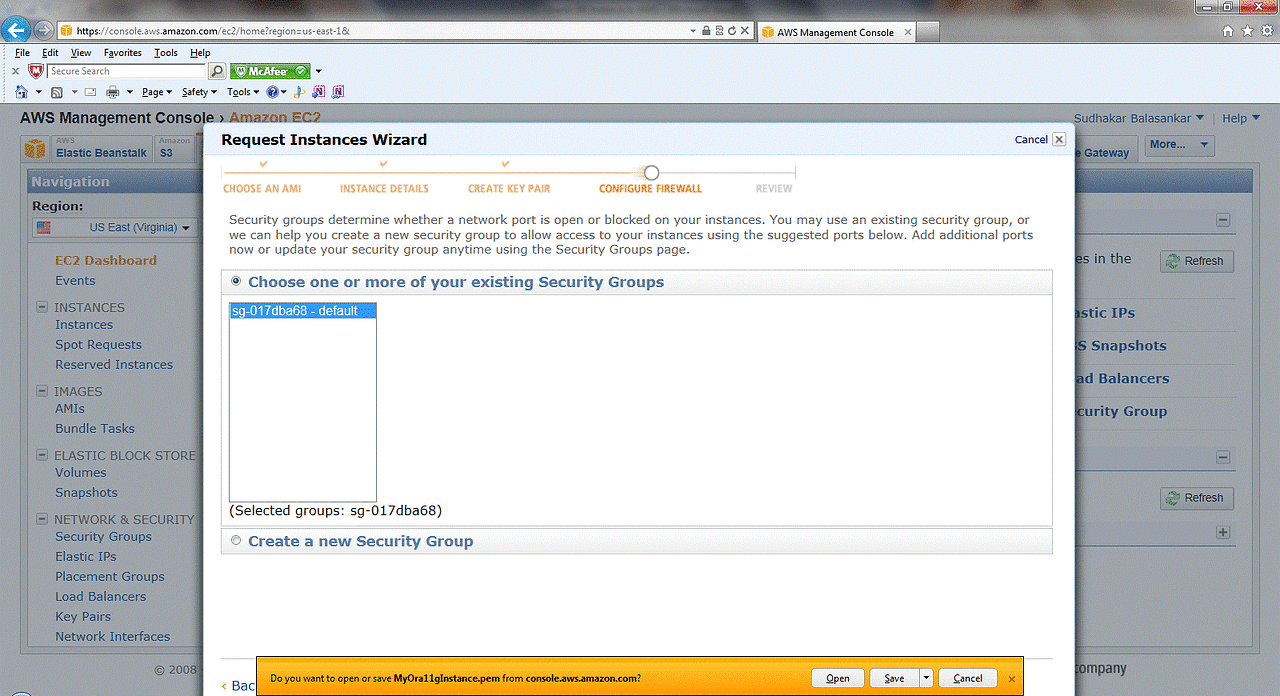The height and width of the screenshot is (696, 1280).
Task: Click Save in download bar
Action: coord(894,678)
